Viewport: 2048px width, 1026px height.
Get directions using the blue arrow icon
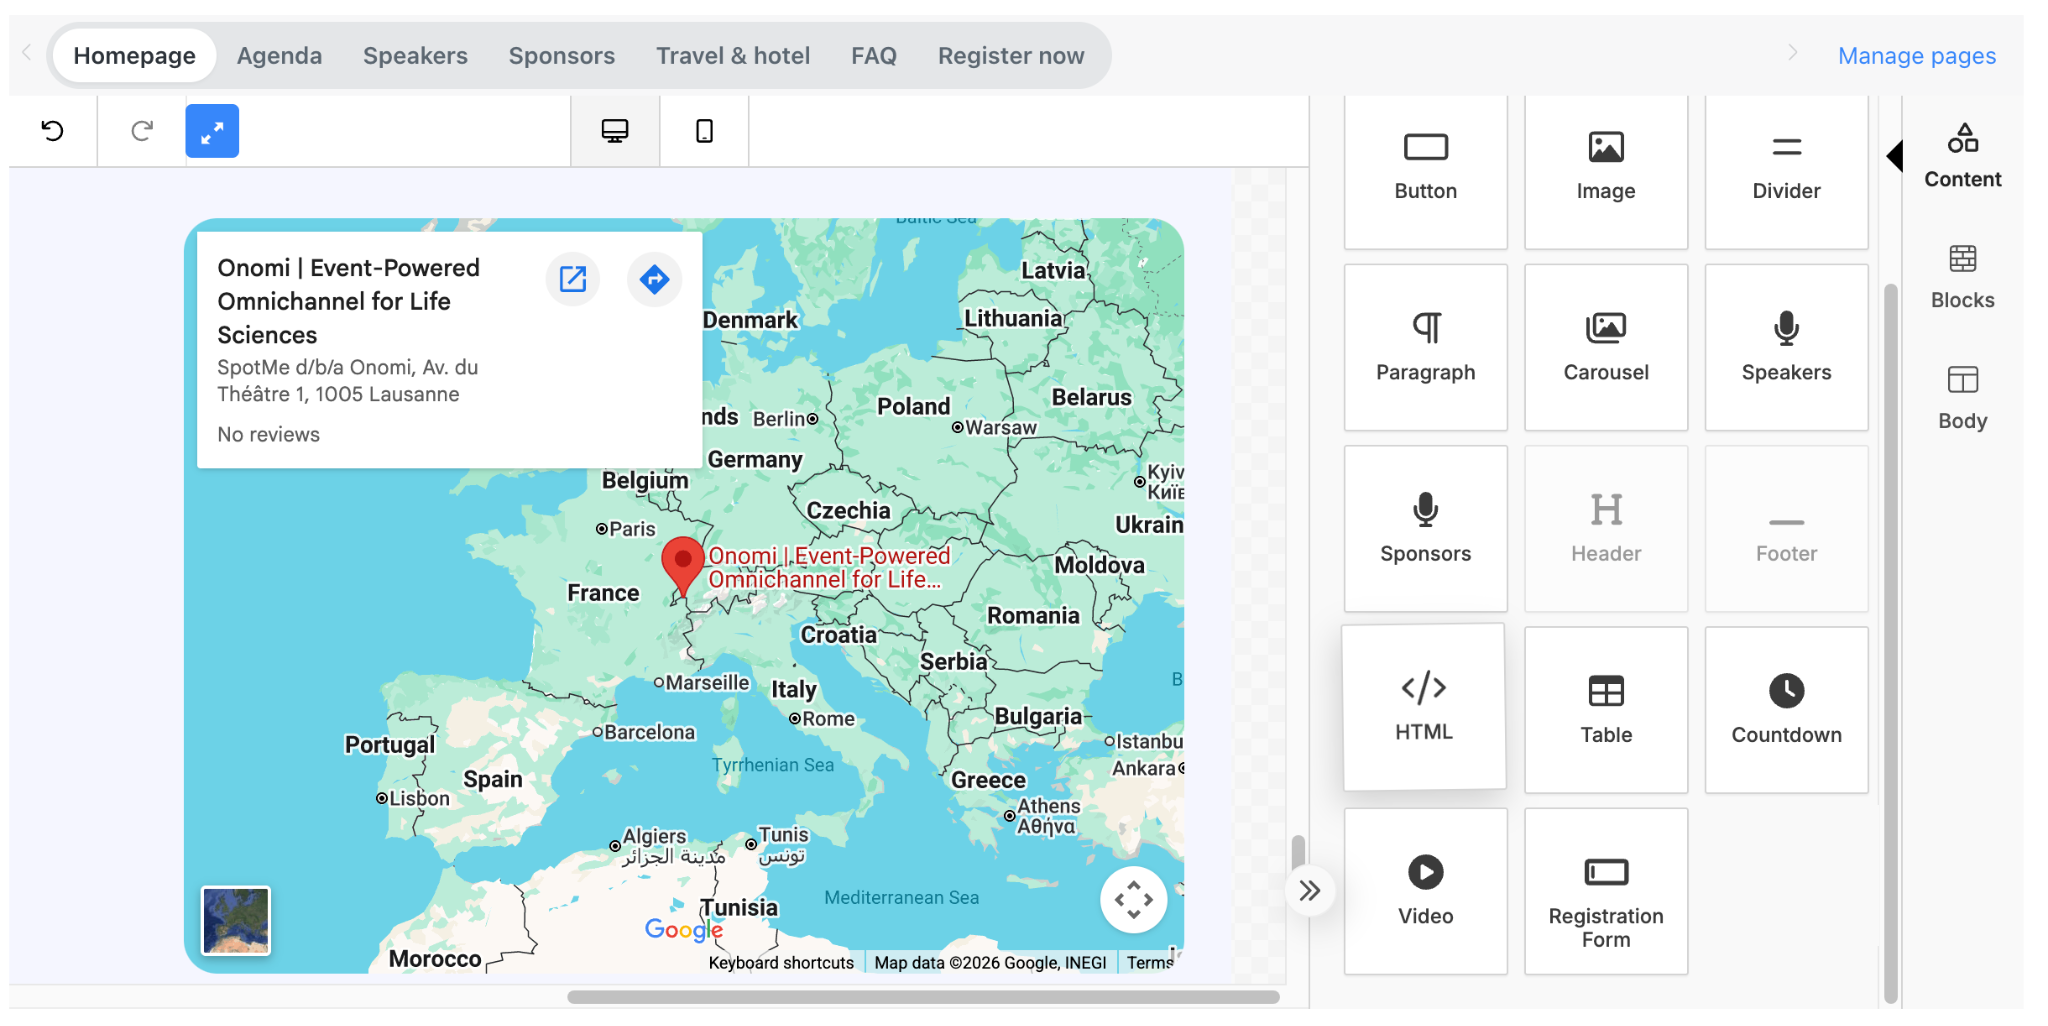654,279
